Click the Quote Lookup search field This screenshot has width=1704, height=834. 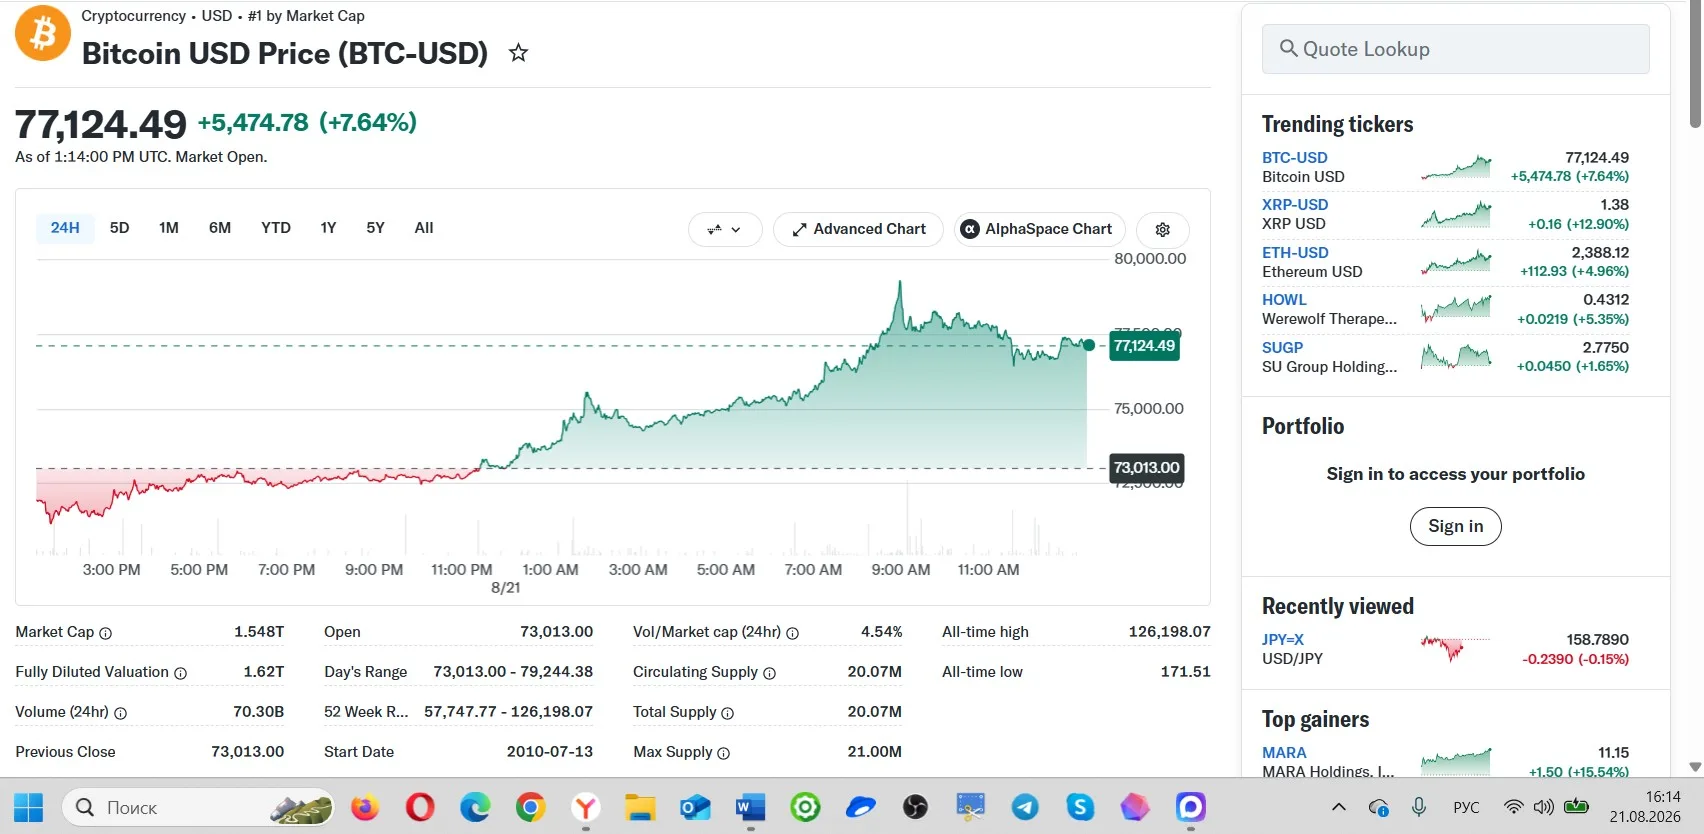pos(1455,49)
